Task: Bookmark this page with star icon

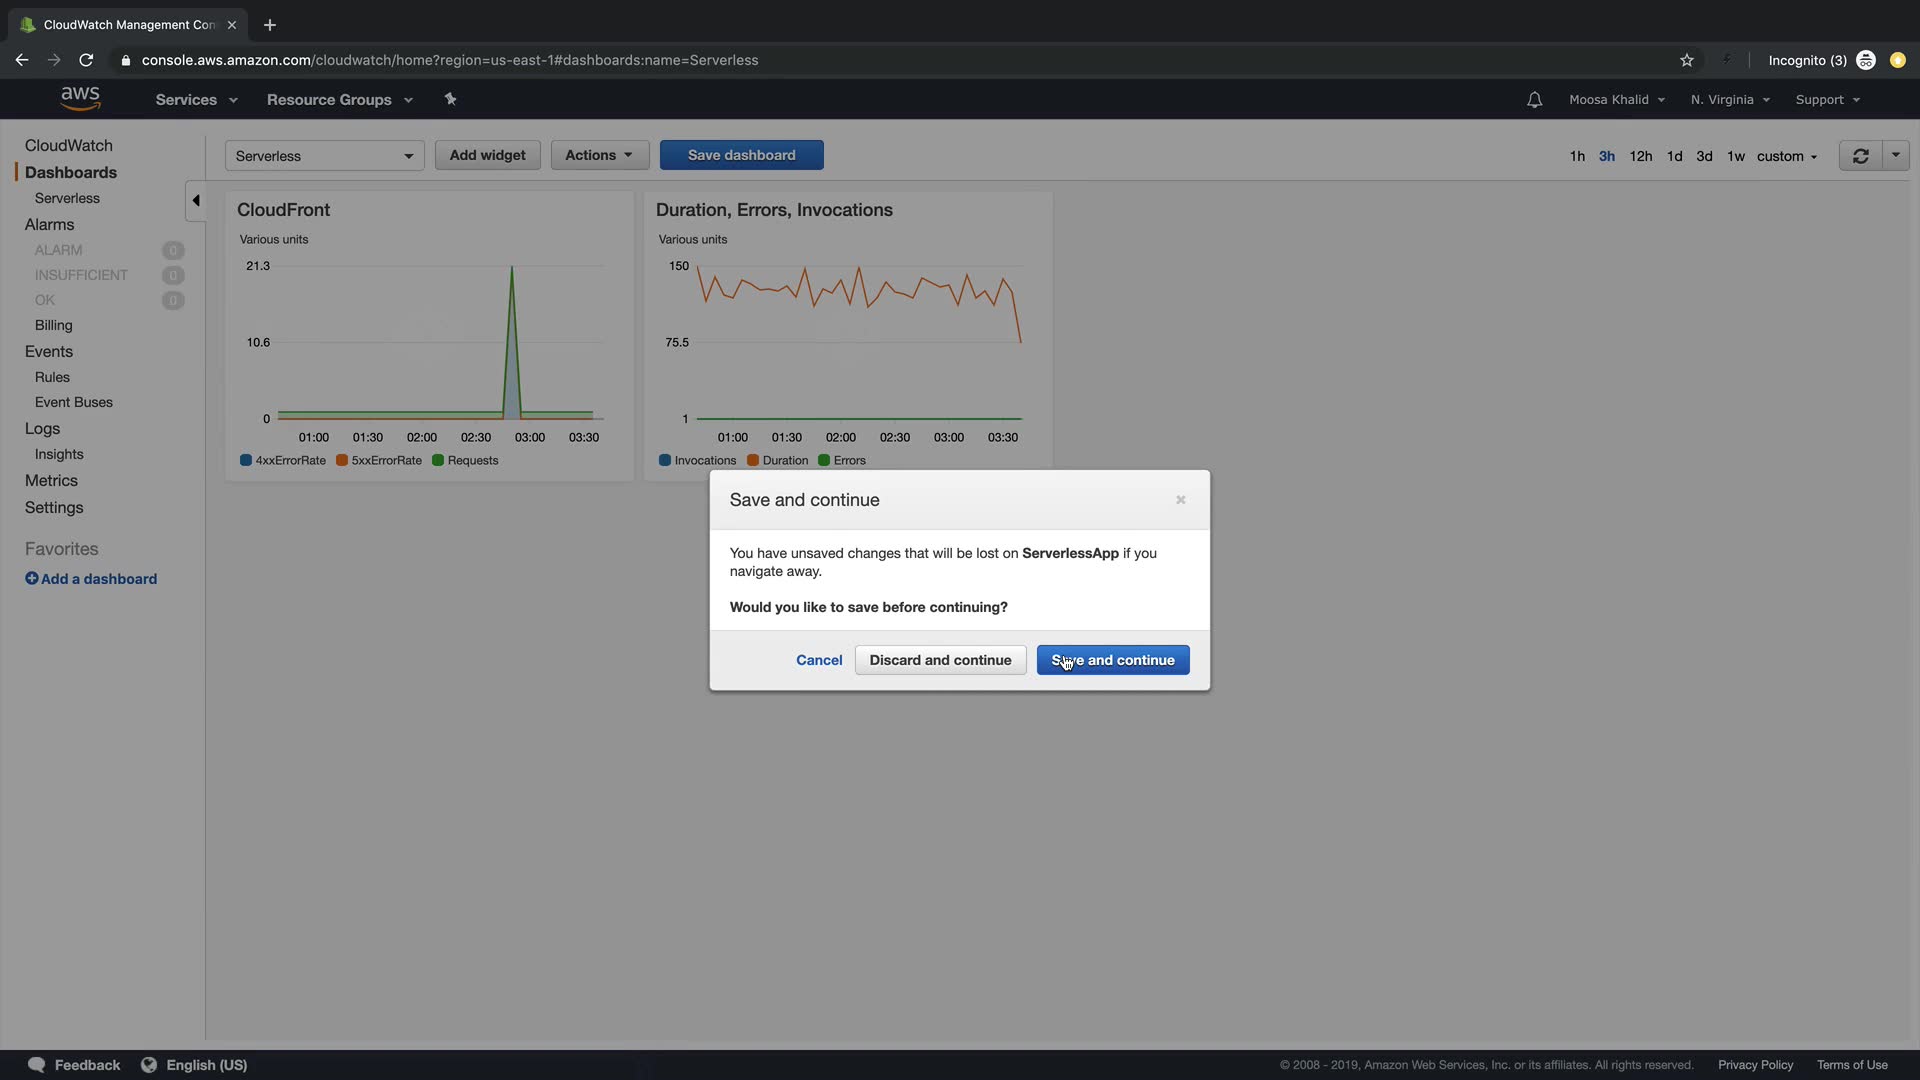Action: (x=1687, y=60)
